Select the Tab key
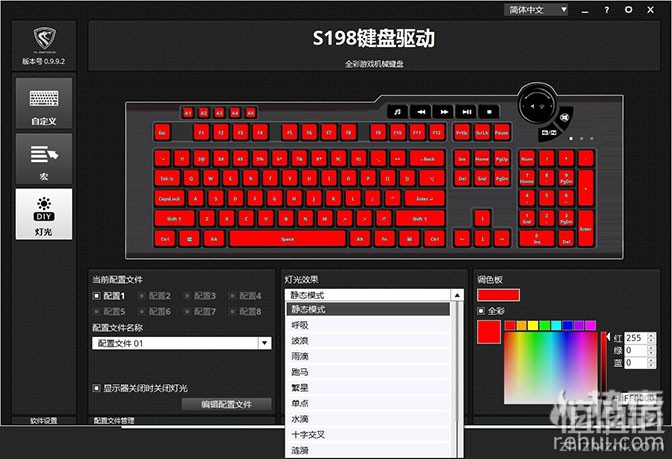The height and width of the screenshot is (459, 672). [167, 178]
